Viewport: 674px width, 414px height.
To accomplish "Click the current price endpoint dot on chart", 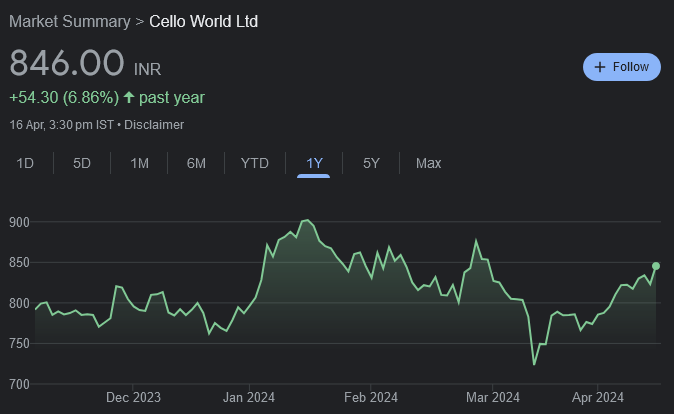I will pyautogui.click(x=656, y=266).
